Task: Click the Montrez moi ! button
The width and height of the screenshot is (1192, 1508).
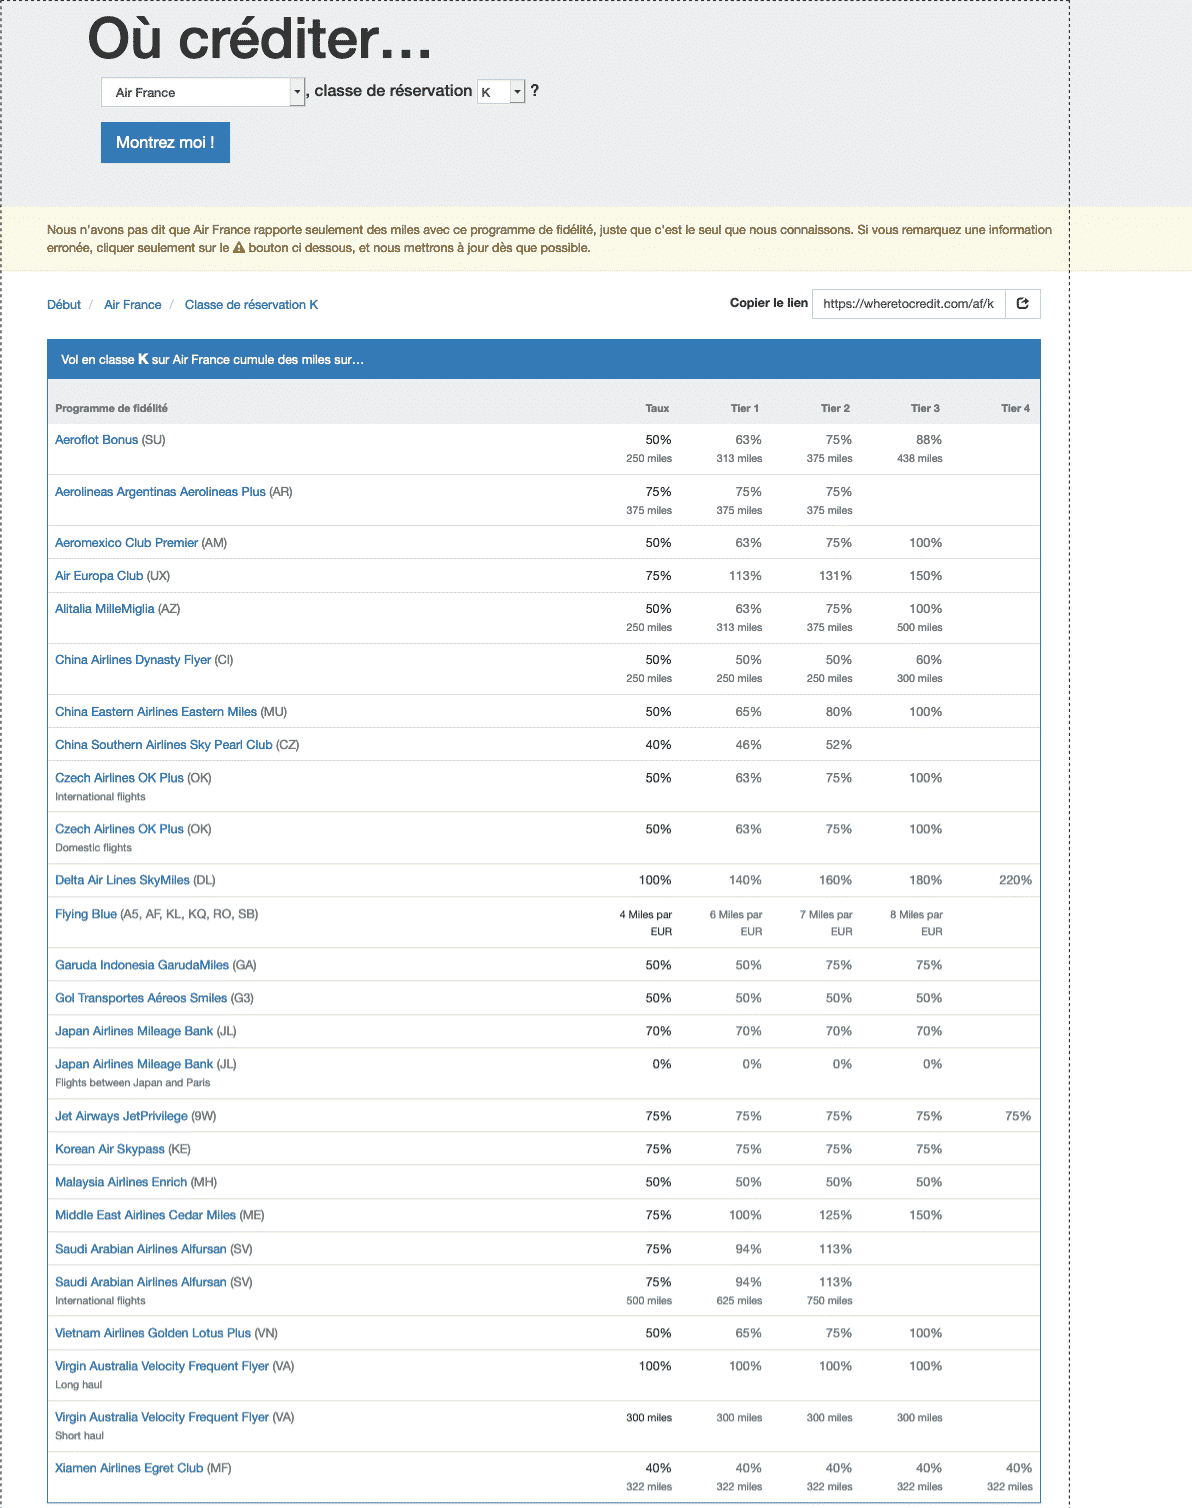Action: tap(165, 142)
